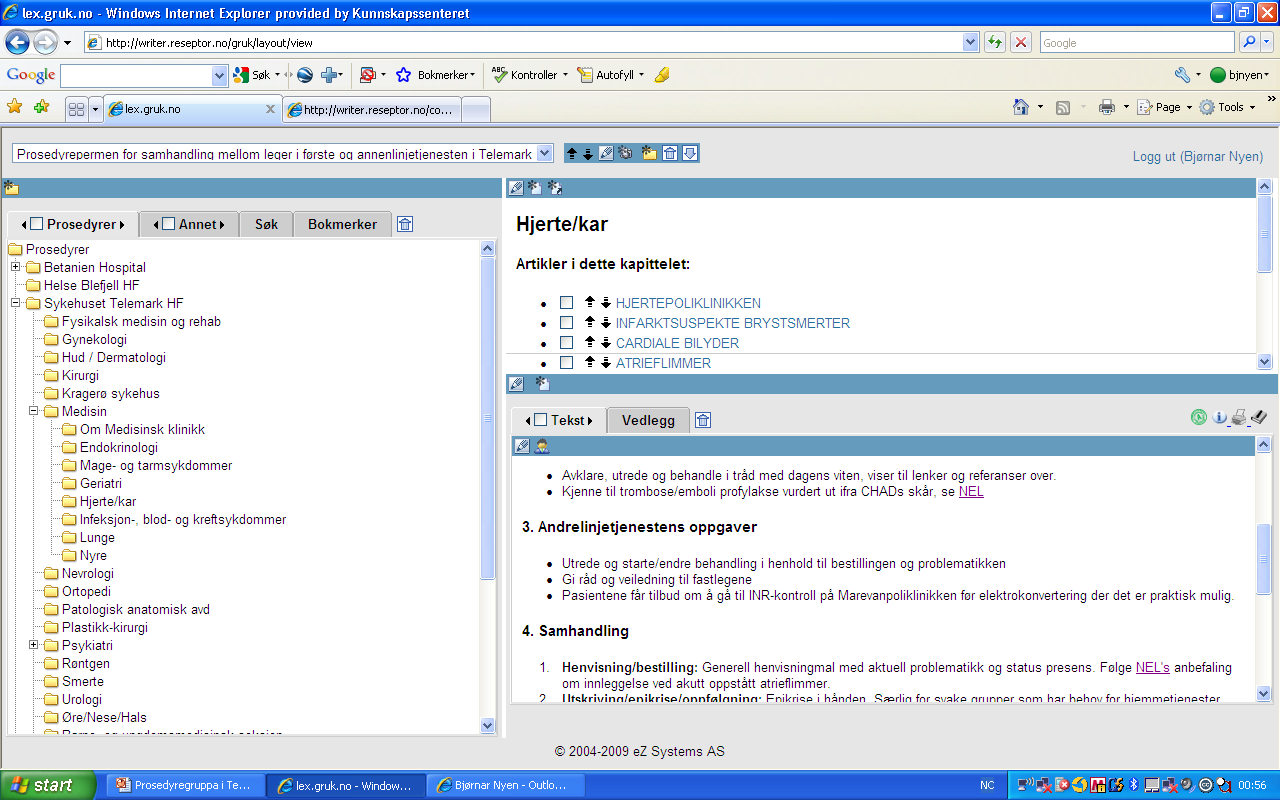Tick the ATRIEFLIMMER checkbox
The width and height of the screenshot is (1280, 800).
click(566, 363)
